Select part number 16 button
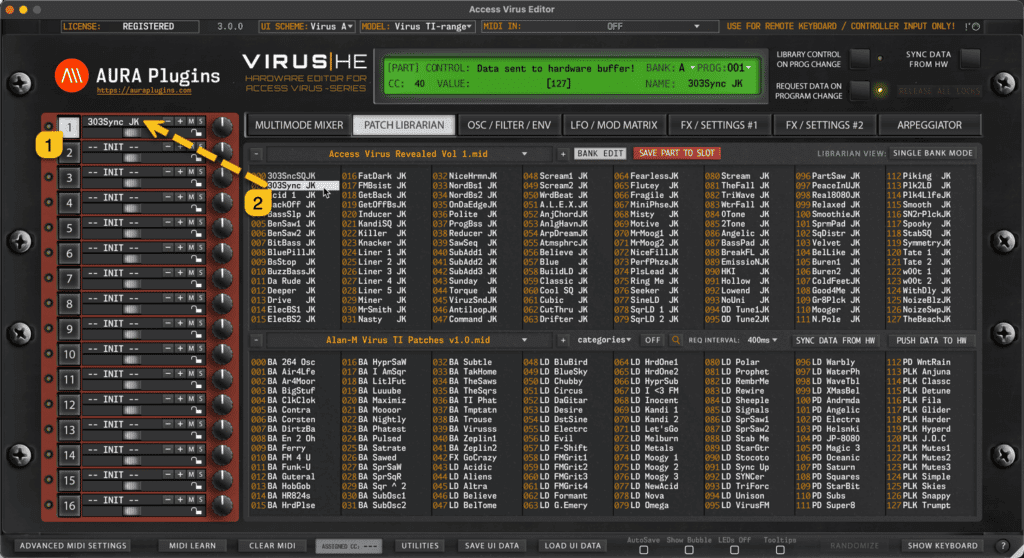This screenshot has height=558, width=1024. pyautogui.click(x=69, y=505)
